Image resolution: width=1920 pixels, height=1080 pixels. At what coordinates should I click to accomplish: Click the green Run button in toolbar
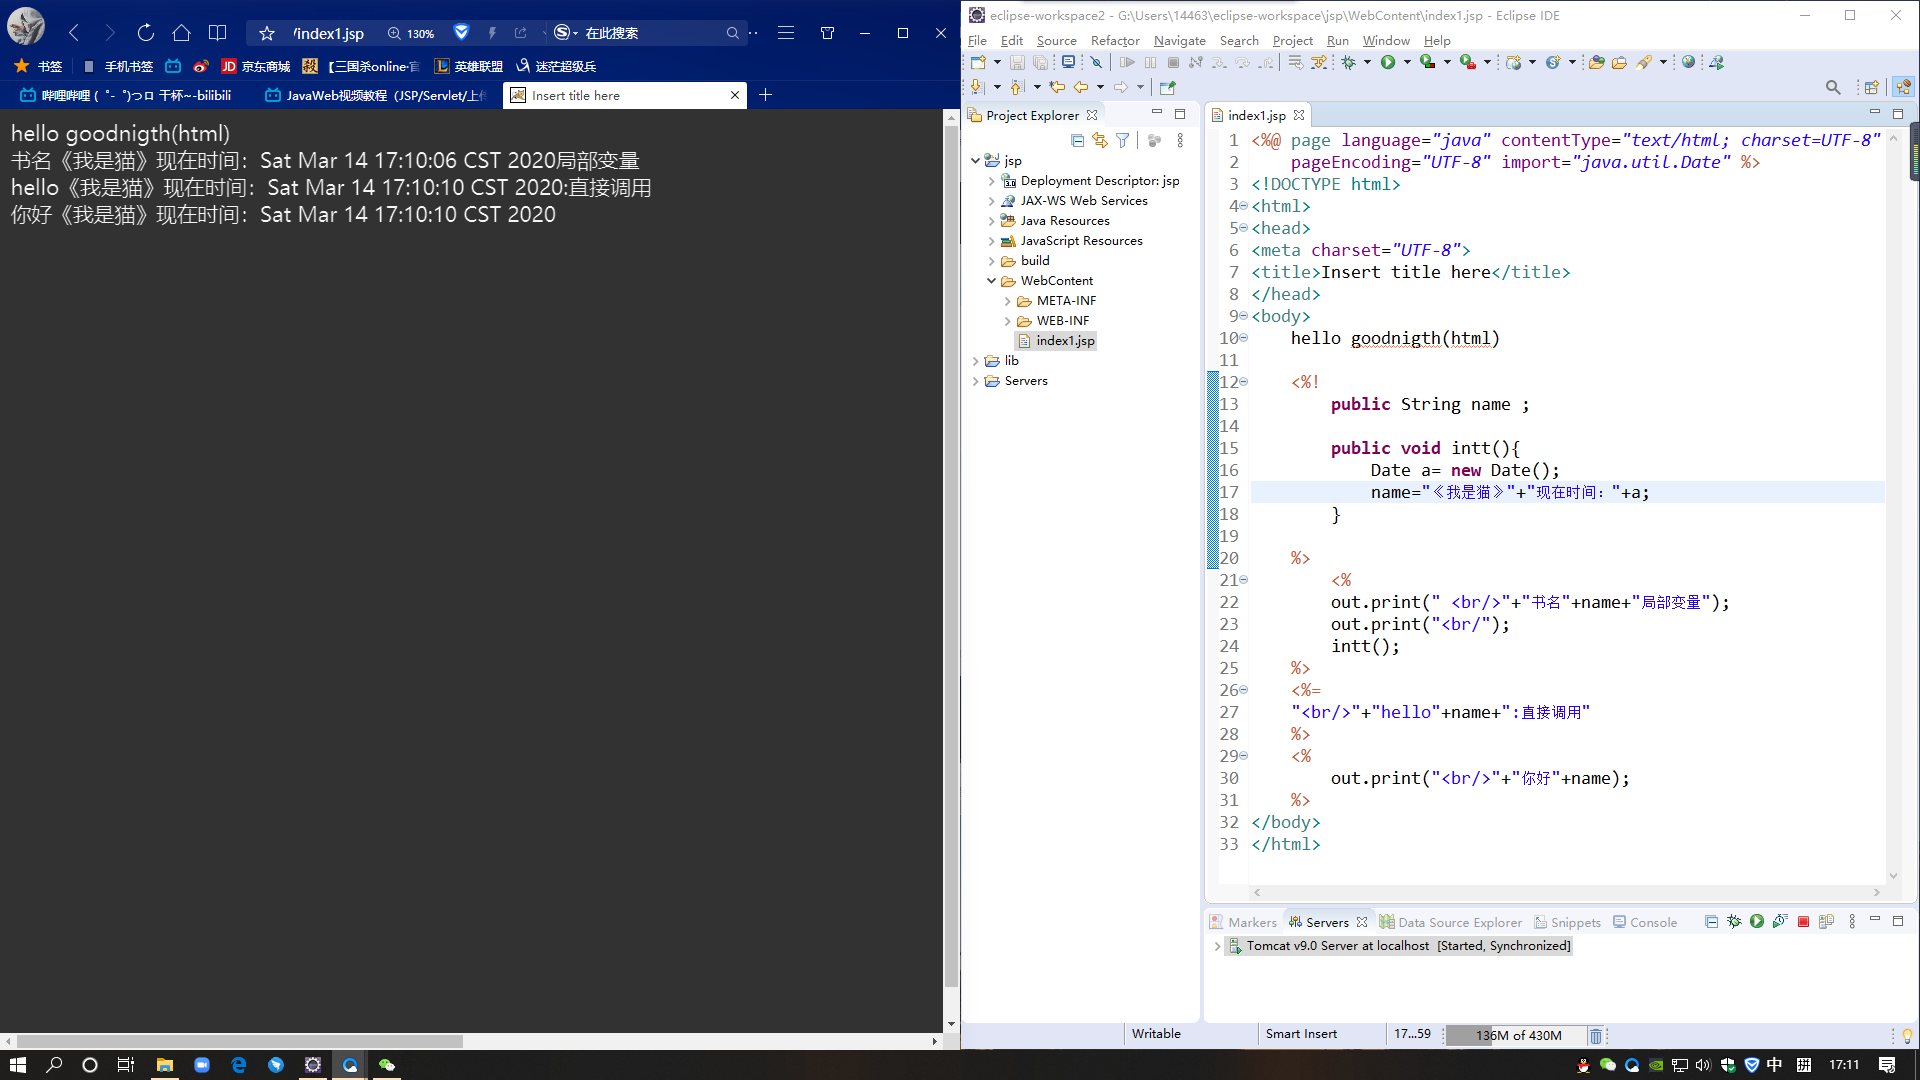click(1388, 62)
